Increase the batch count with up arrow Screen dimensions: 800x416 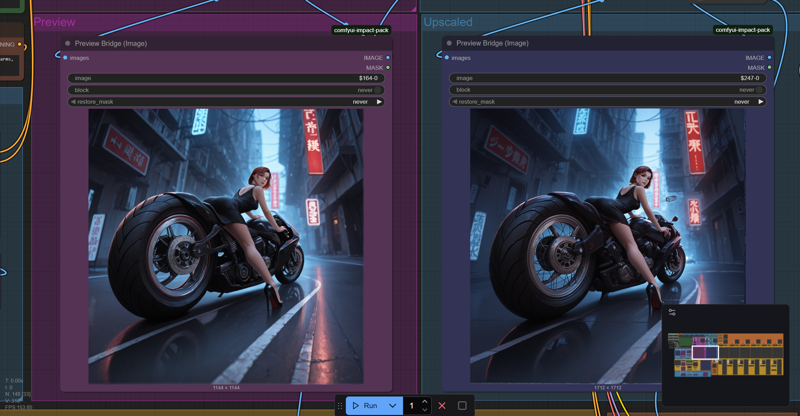click(x=425, y=402)
